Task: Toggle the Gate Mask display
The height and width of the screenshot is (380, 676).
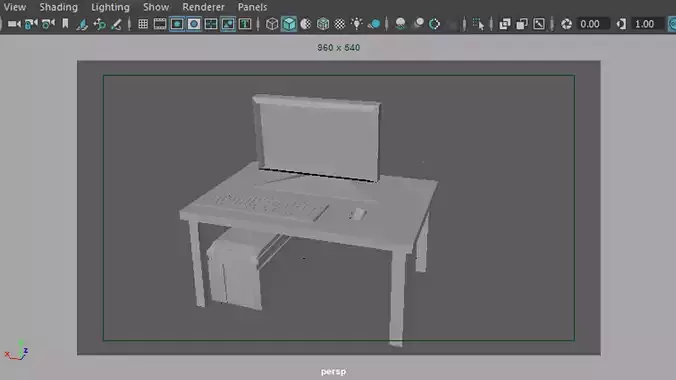Action: pyautogui.click(x=194, y=24)
